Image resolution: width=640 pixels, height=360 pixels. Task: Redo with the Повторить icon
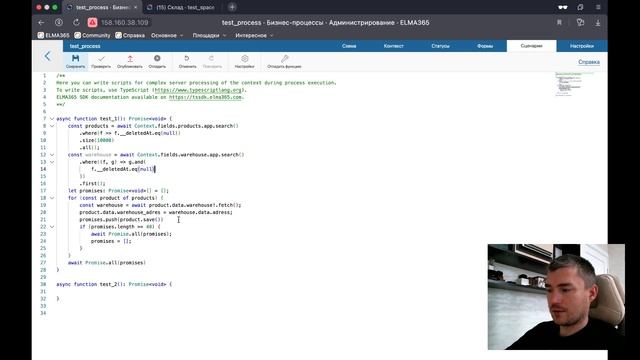pyautogui.click(x=212, y=61)
